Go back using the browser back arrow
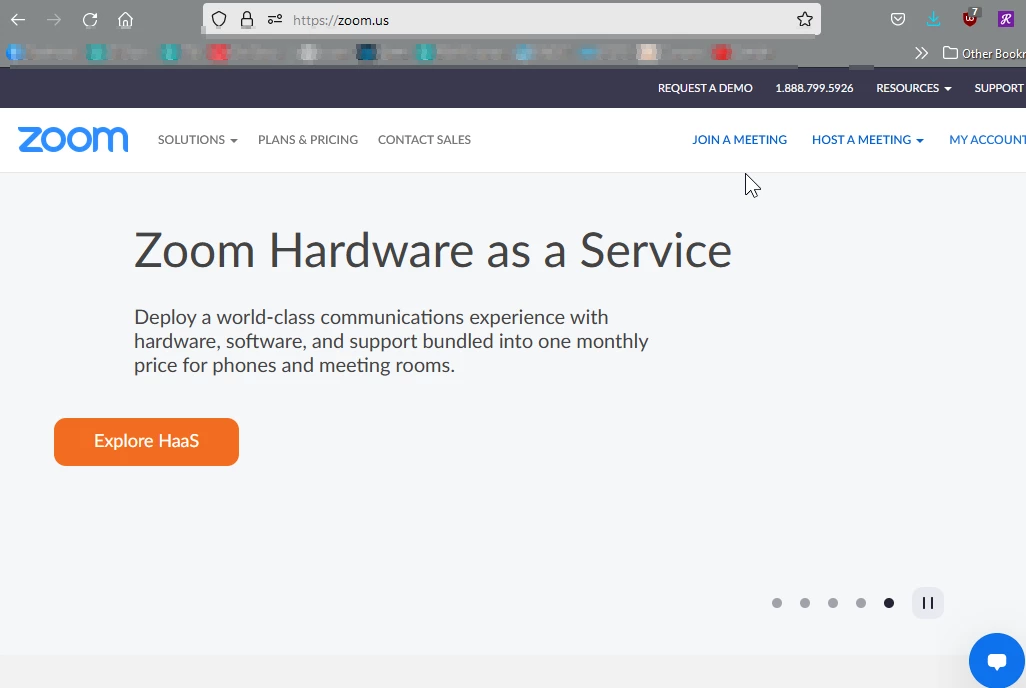The height and width of the screenshot is (688, 1026). tap(18, 20)
